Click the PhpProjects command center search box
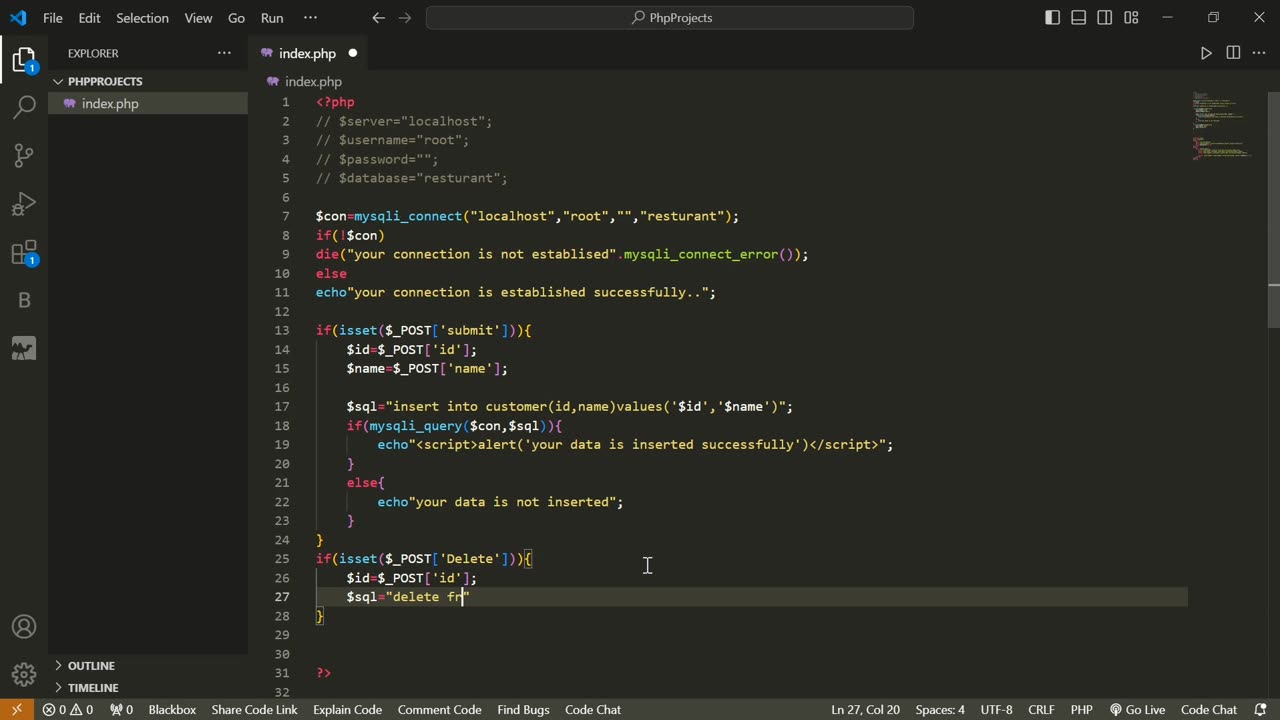 [670, 18]
